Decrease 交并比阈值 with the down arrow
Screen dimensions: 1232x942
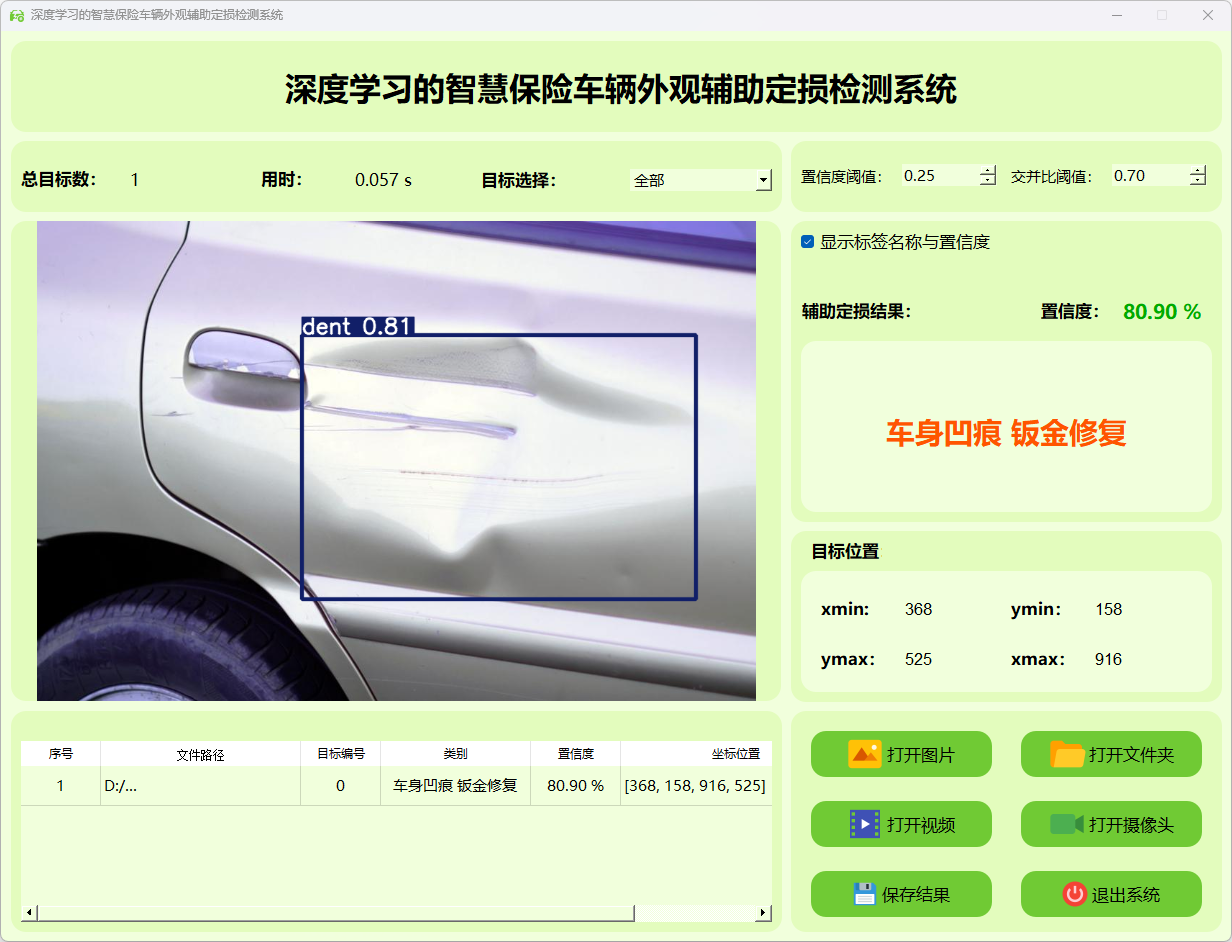click(x=1198, y=181)
